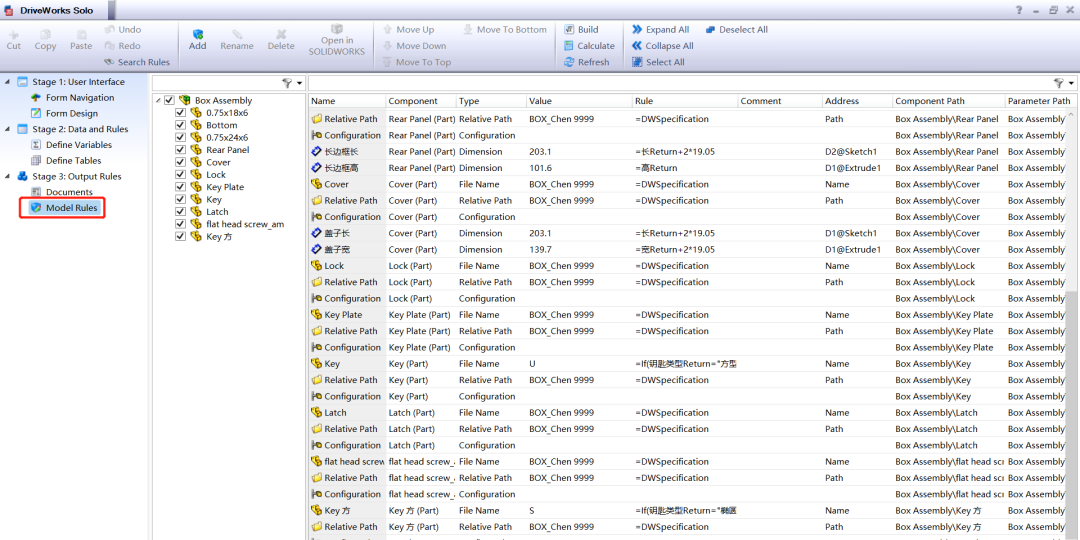This screenshot has height=540, width=1080.
Task: Collapse the Box Assembly tree node
Action: click(158, 101)
